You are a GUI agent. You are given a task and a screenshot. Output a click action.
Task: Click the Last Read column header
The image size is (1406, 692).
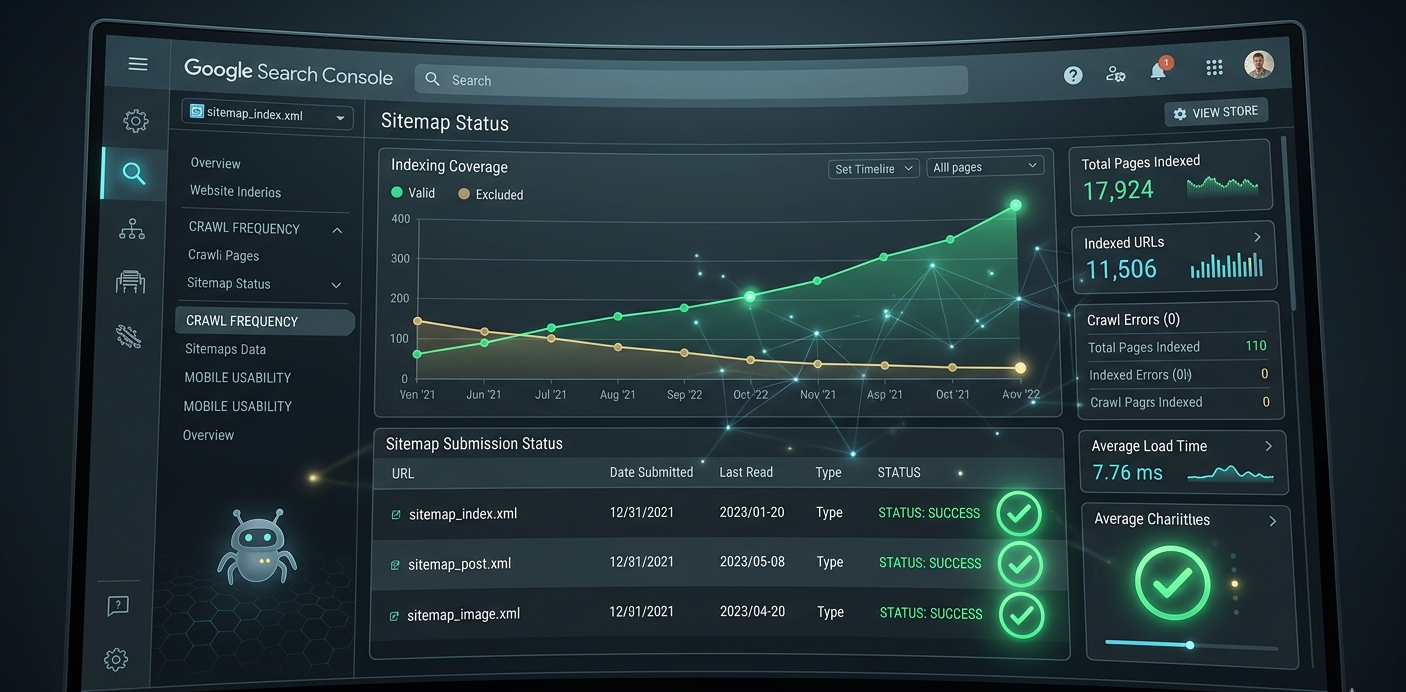click(746, 472)
